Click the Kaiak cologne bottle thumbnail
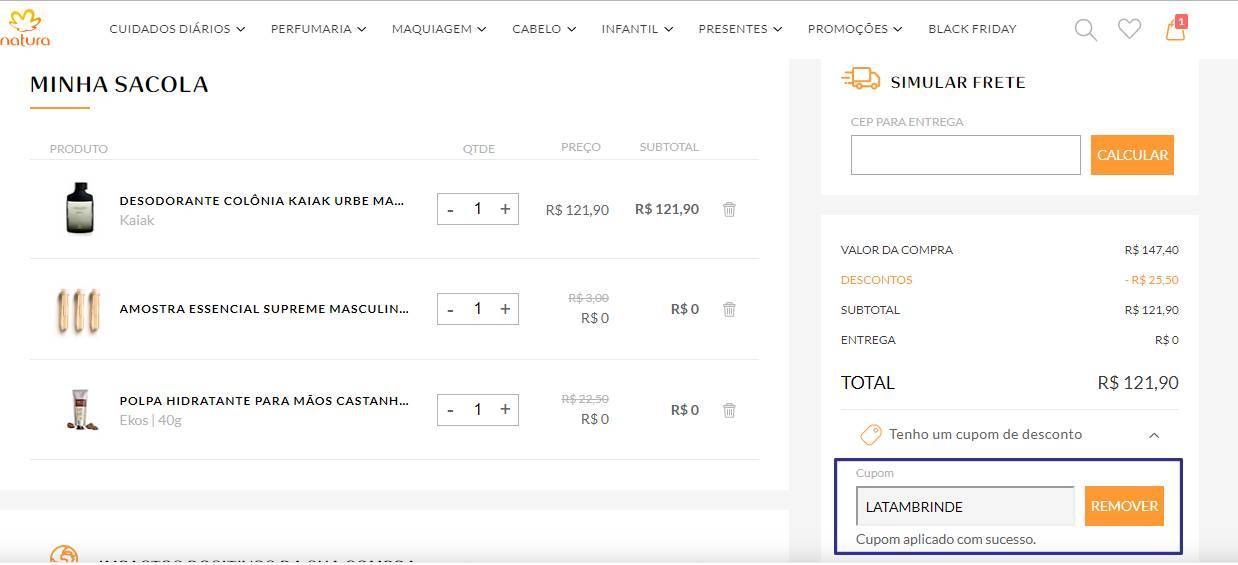This screenshot has height=565, width=1238. 79,208
